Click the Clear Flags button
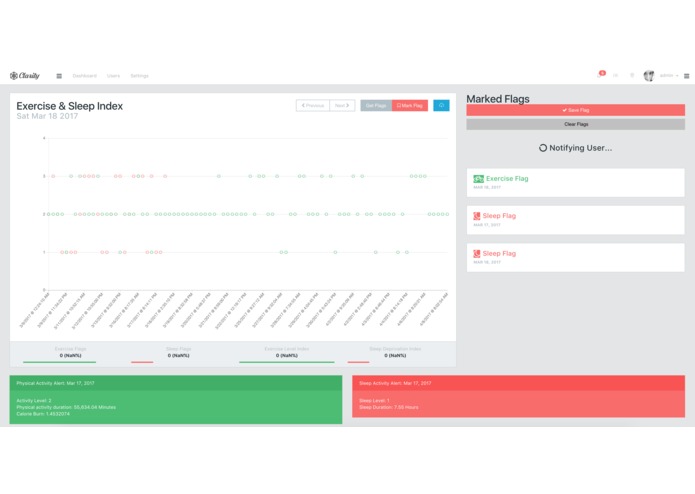This screenshot has width=695, height=494. pyautogui.click(x=575, y=124)
